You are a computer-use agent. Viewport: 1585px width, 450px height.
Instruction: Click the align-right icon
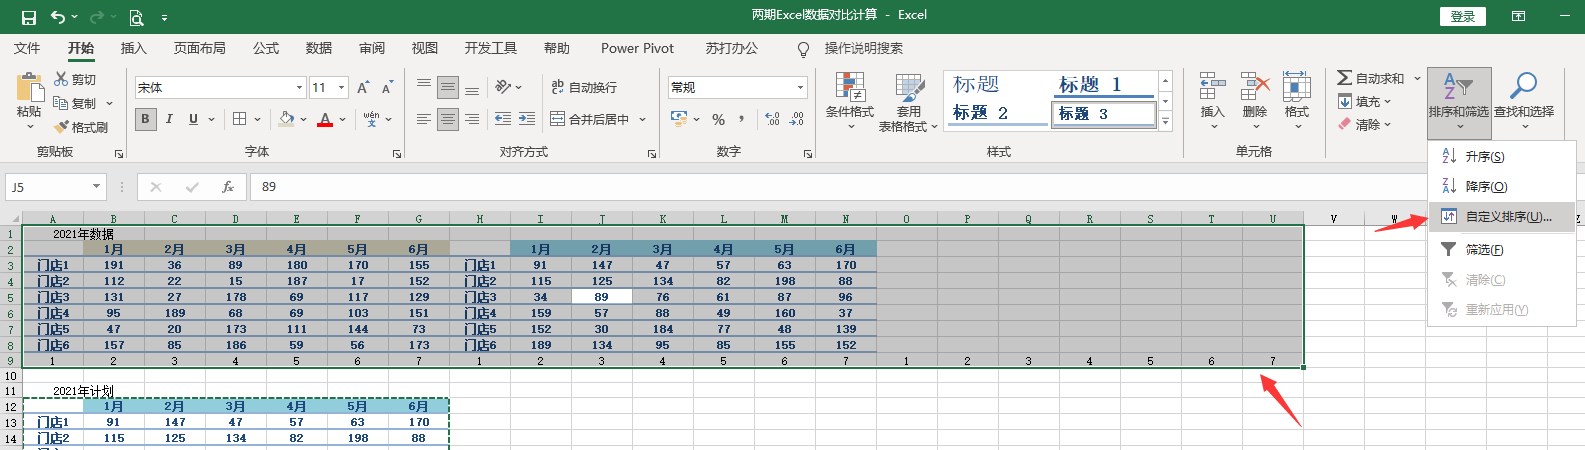pyautogui.click(x=472, y=119)
